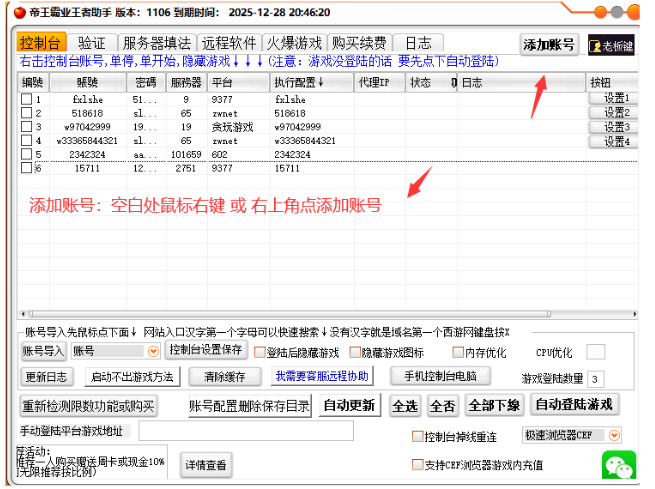The image size is (655, 489).
Task: Open the 极速浏览器CEF dropdown
Action: (x=614, y=436)
